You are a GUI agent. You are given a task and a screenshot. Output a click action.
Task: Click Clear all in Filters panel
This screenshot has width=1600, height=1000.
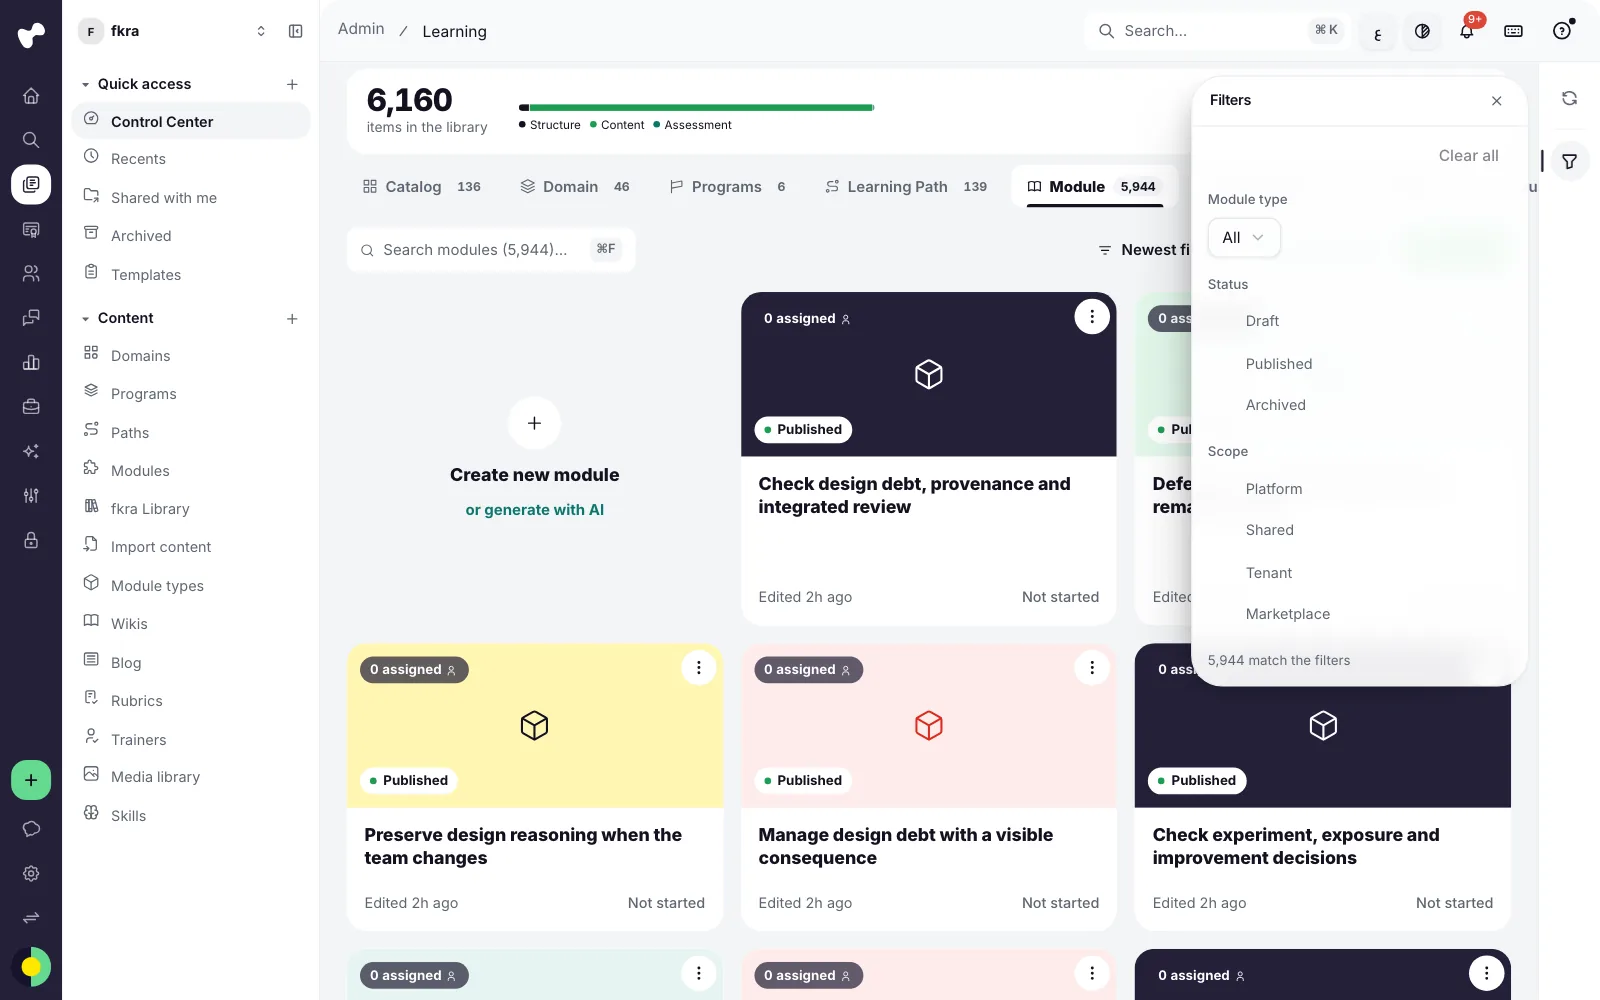pyautogui.click(x=1468, y=156)
